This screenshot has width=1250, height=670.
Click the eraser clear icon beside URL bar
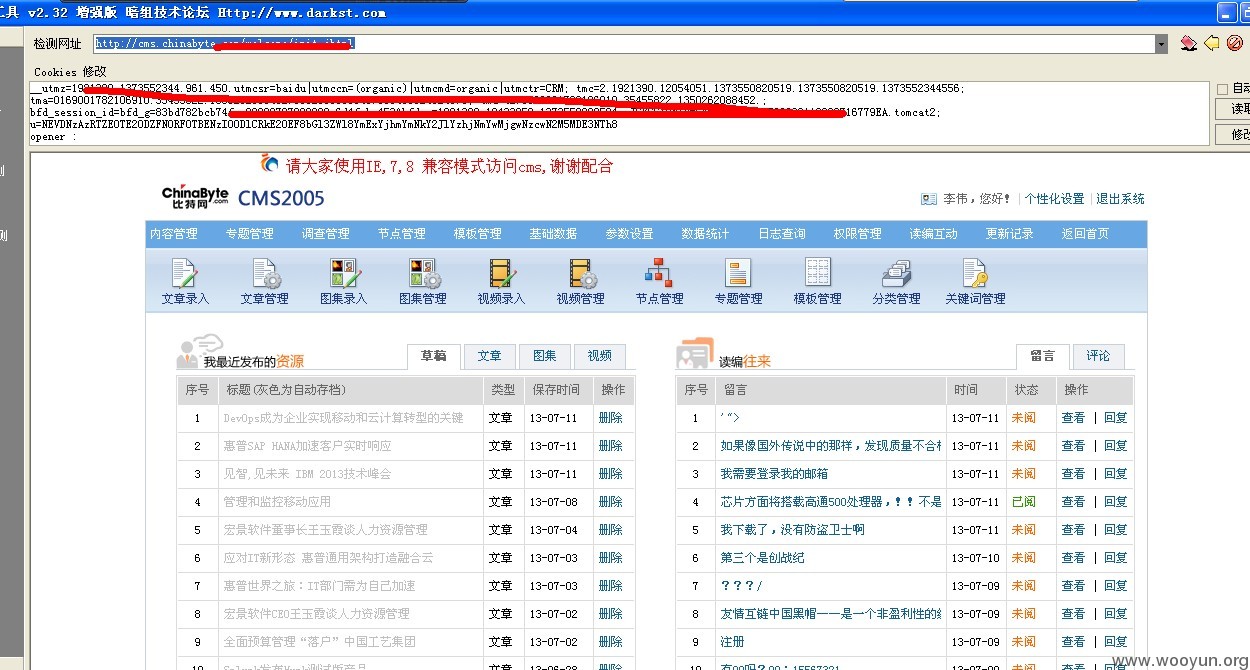click(1188, 43)
